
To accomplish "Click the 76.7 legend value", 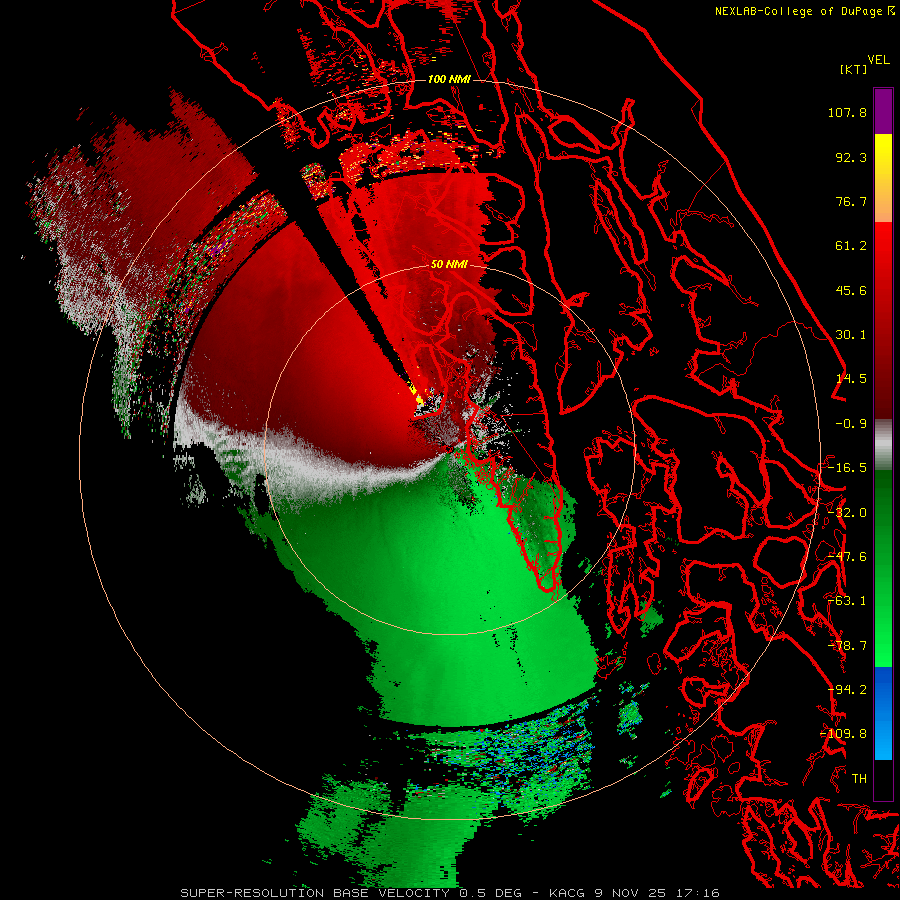I will (851, 201).
